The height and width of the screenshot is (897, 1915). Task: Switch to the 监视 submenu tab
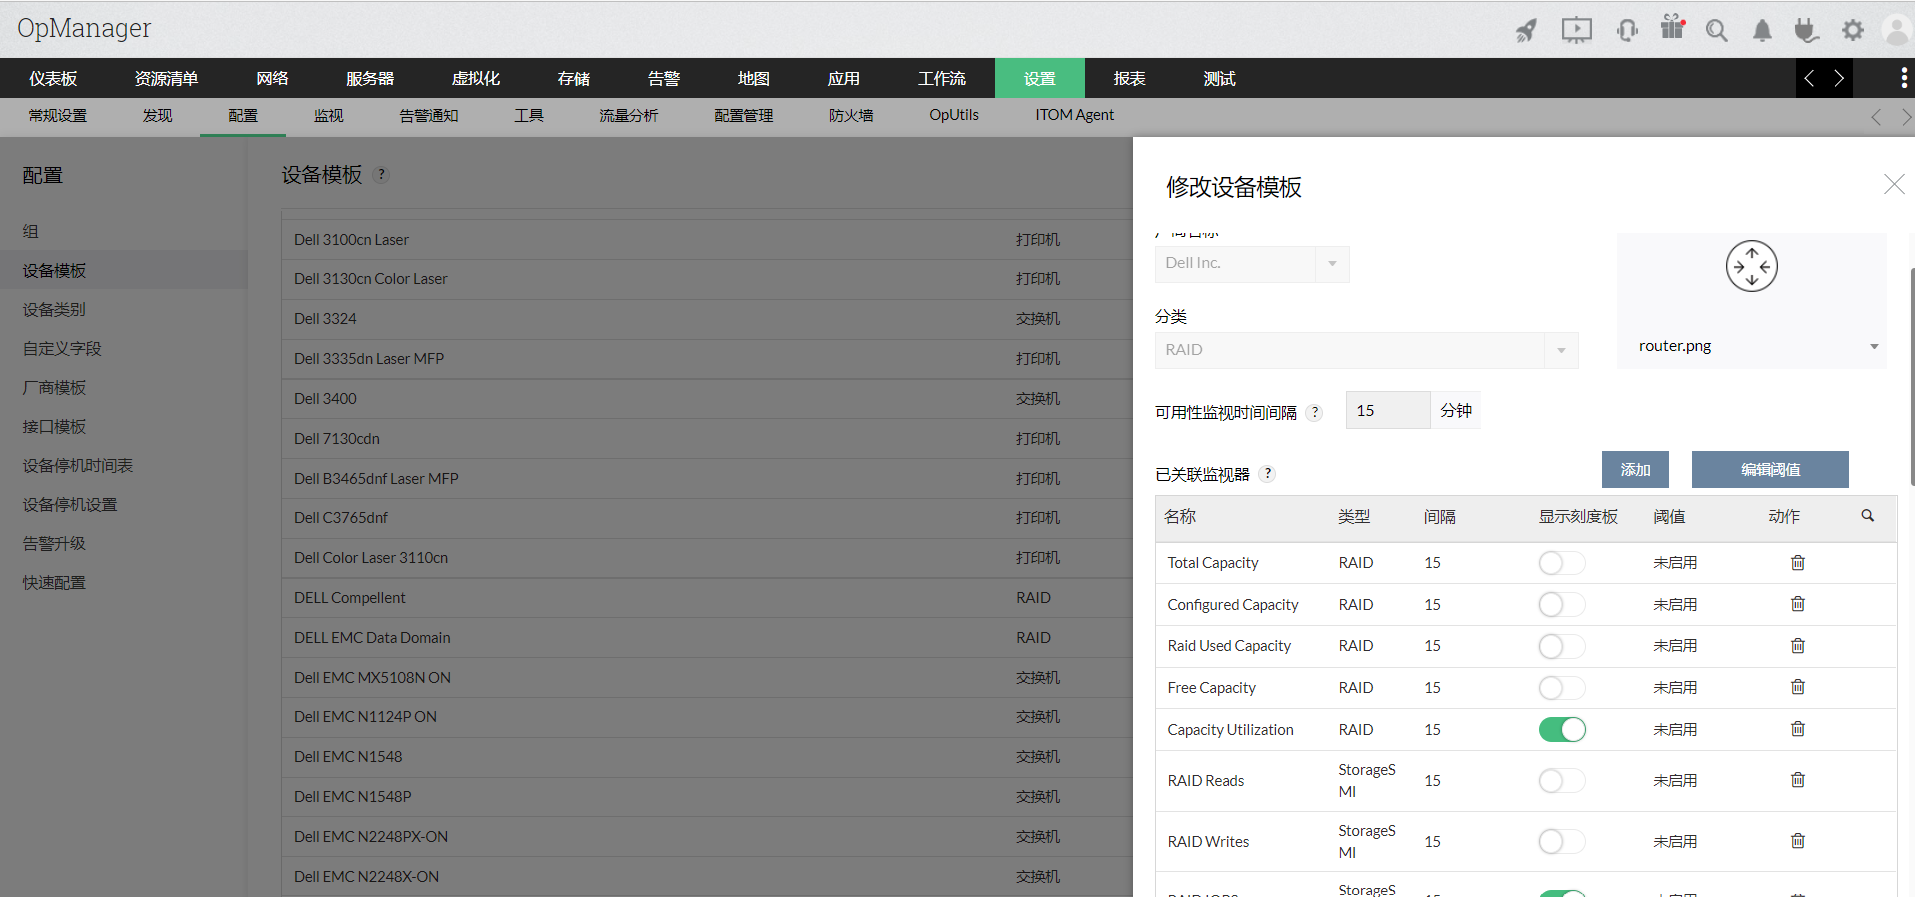(x=328, y=116)
